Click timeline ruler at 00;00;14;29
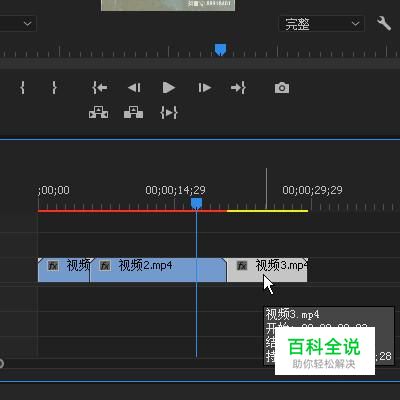This screenshot has height=400, width=400. [x=175, y=190]
